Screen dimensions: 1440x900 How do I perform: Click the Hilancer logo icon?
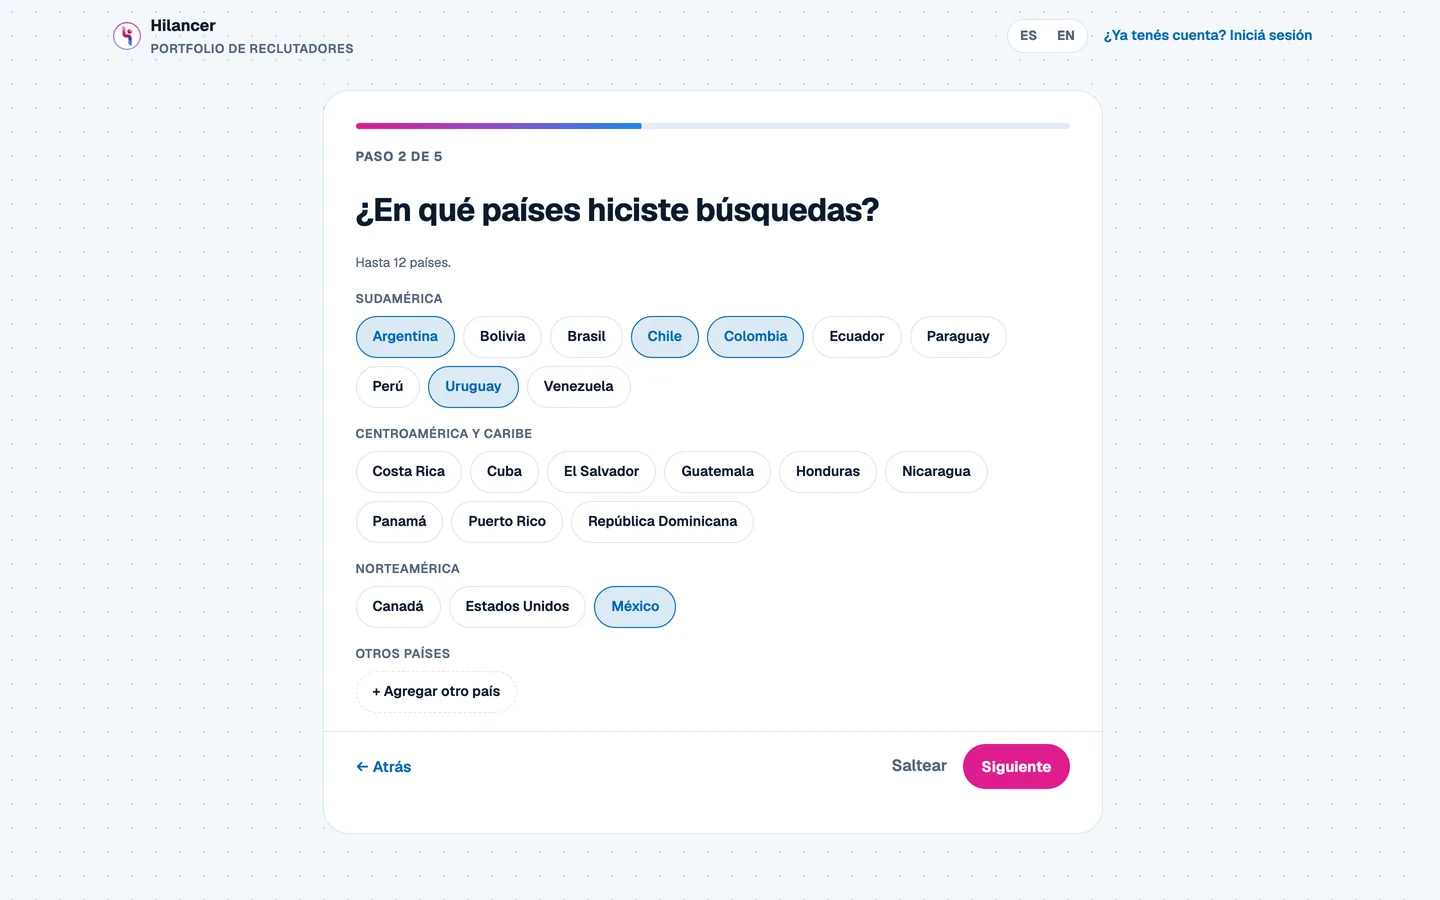pyautogui.click(x=127, y=37)
